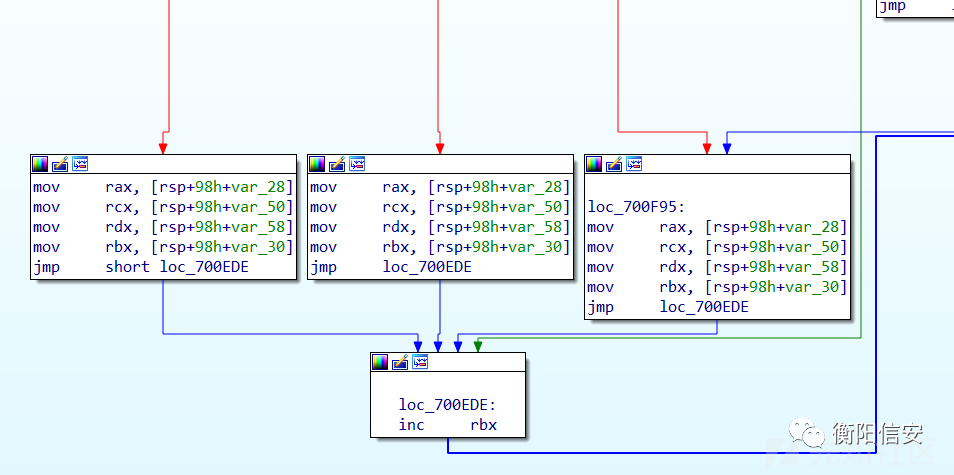Select 'mov rdx' line in the middle block
The height and width of the screenshot is (475, 954).
440,227
